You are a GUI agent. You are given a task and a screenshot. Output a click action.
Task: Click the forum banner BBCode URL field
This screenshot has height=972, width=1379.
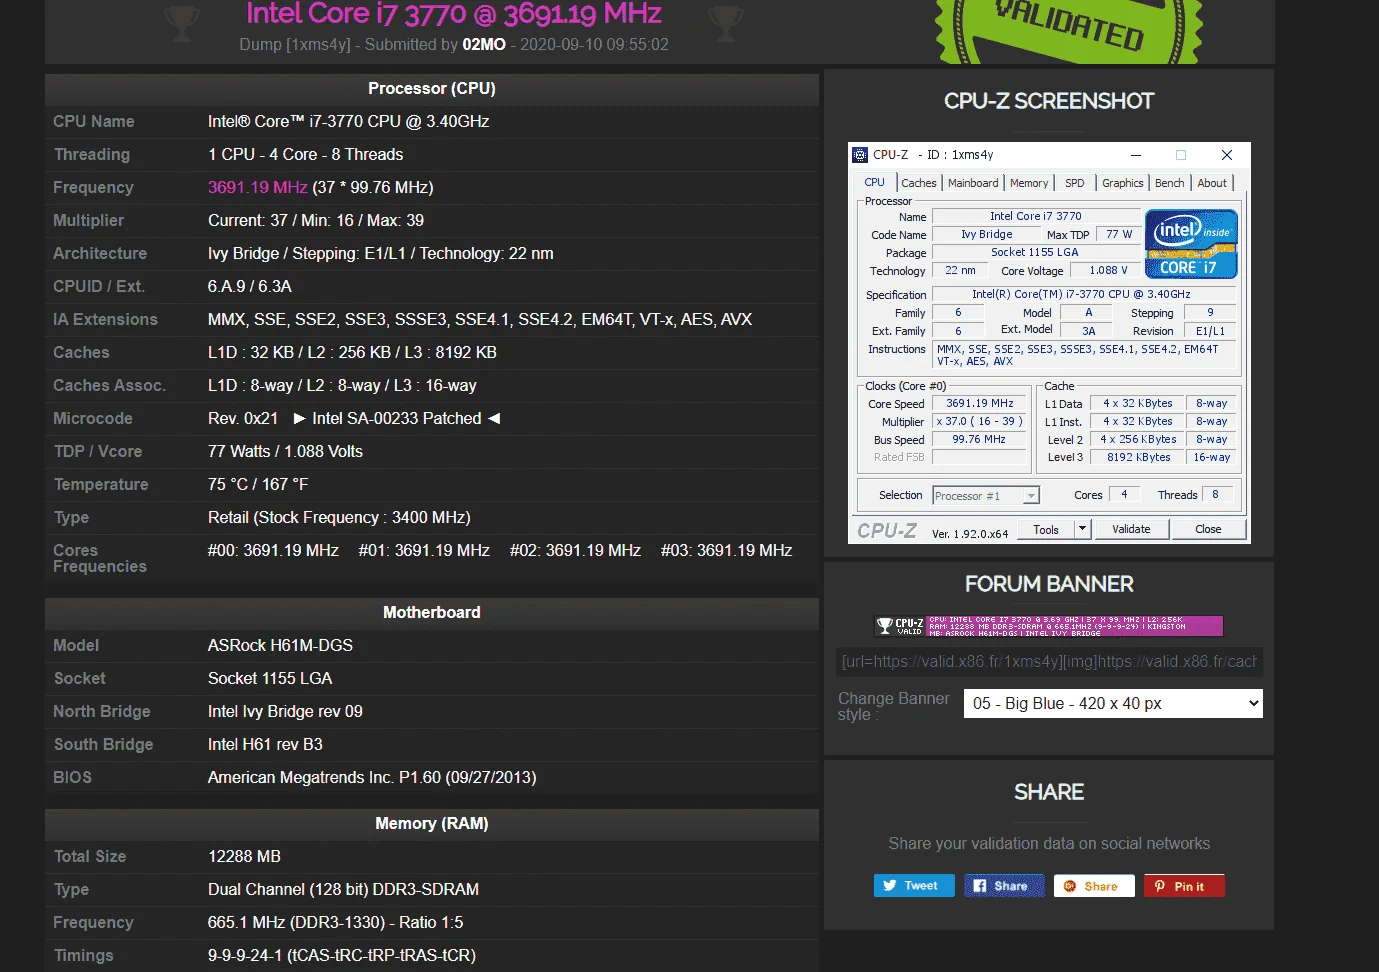pyautogui.click(x=1050, y=661)
